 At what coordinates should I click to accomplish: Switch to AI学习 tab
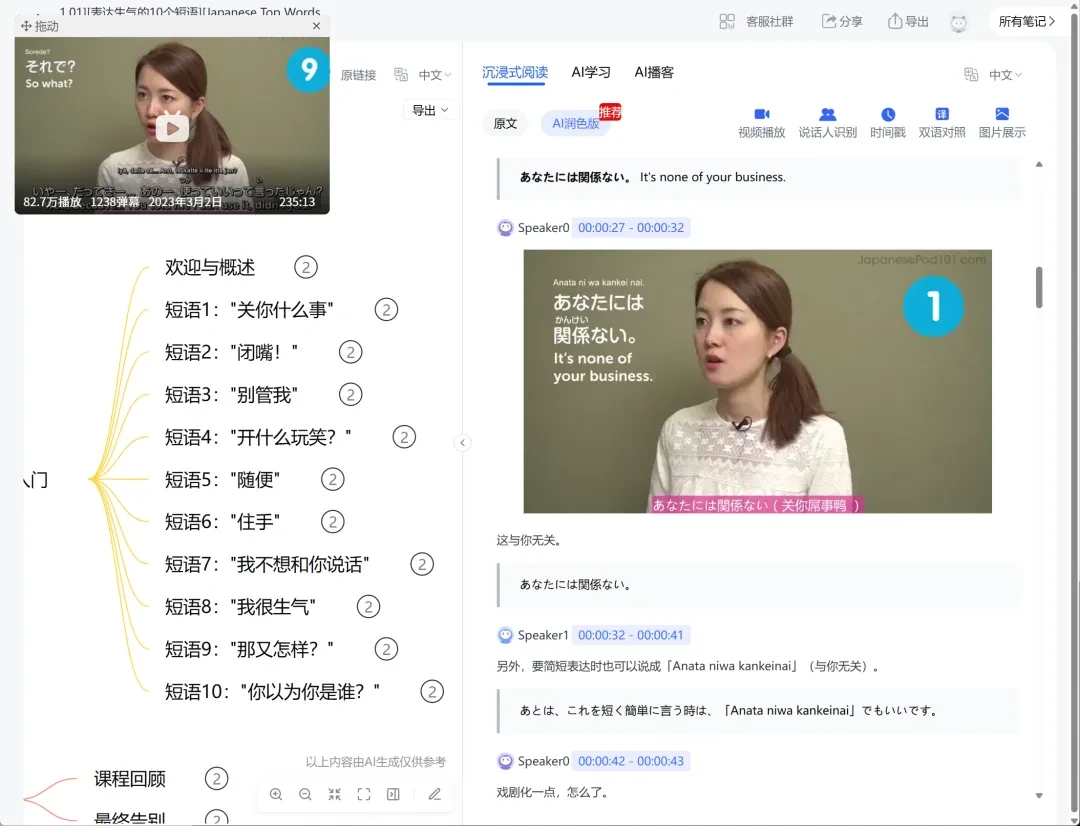point(591,72)
